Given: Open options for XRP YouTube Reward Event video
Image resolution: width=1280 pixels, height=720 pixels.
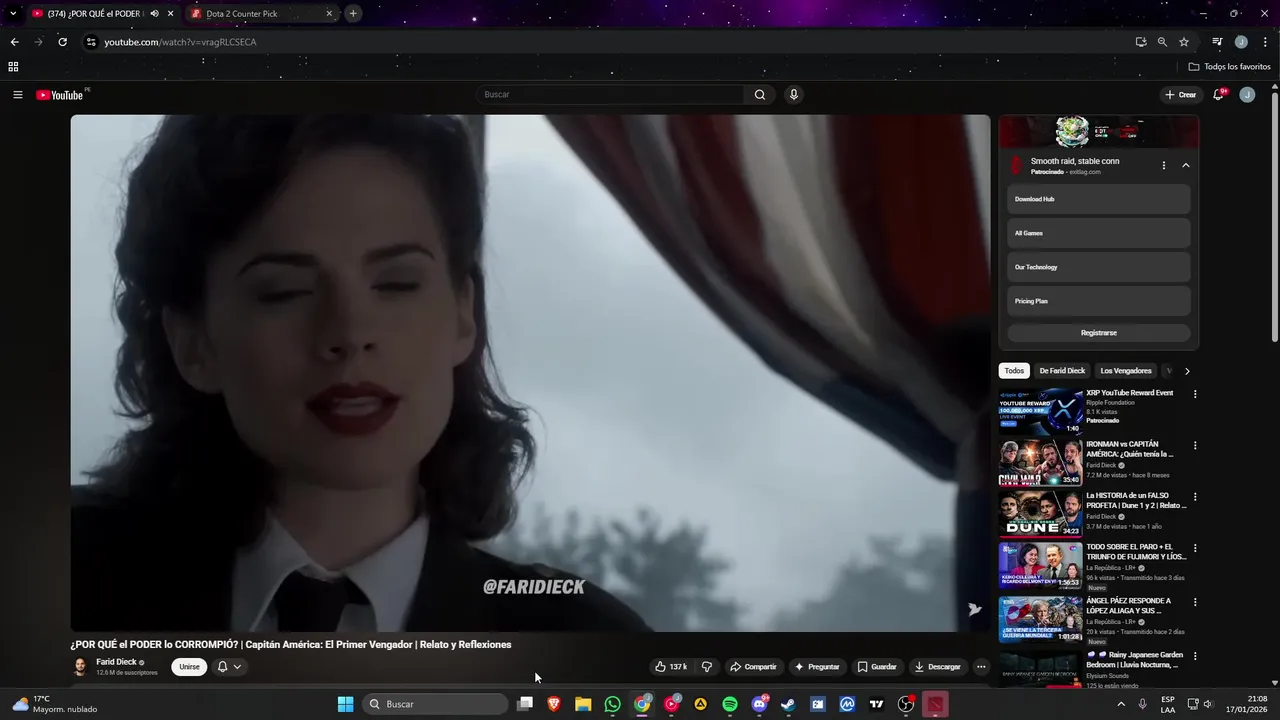Looking at the screenshot, I should (x=1195, y=394).
